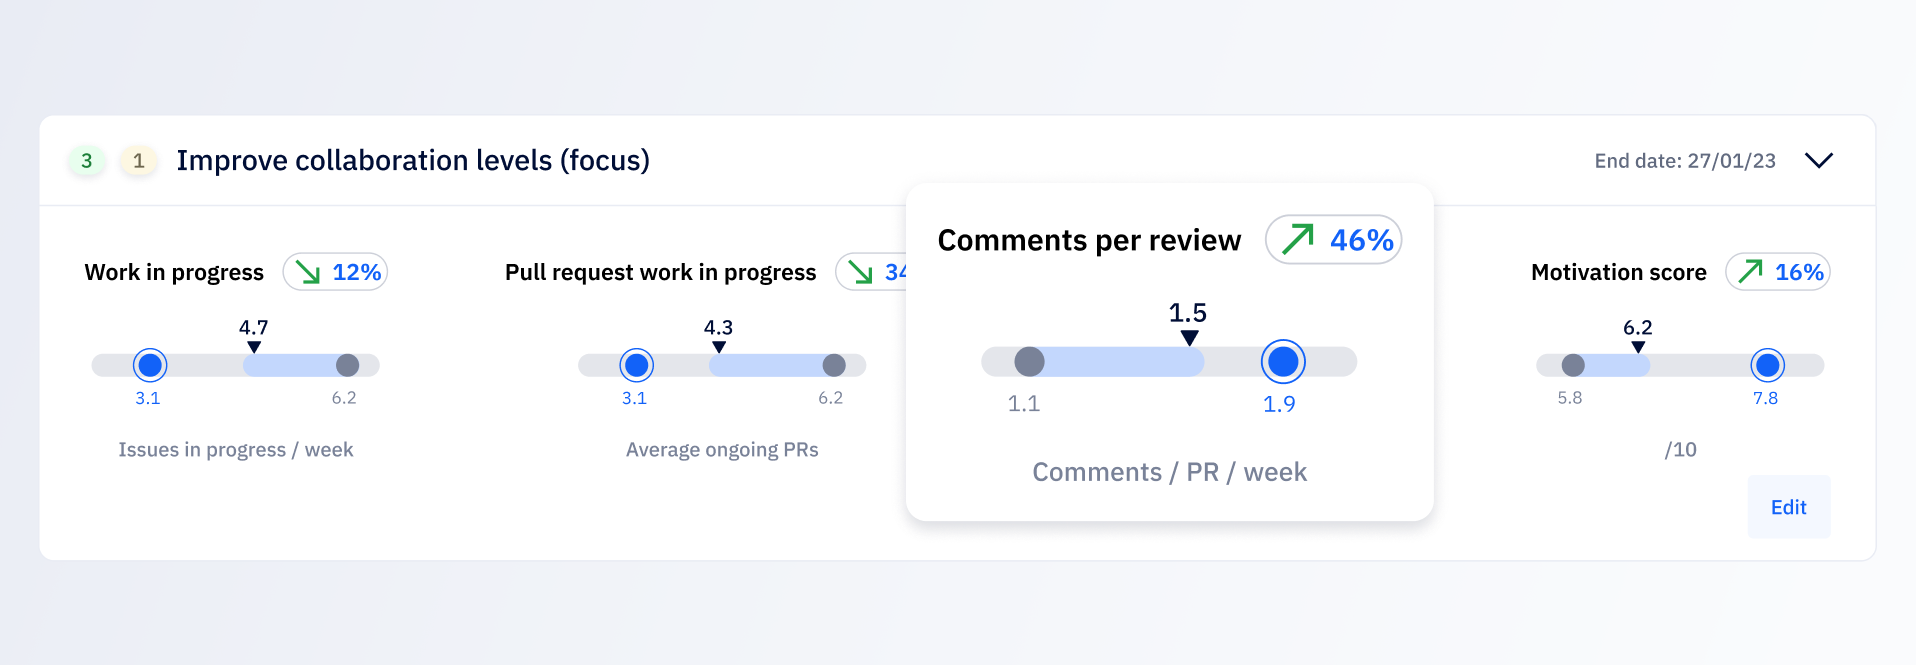
Task: Click the downward arrow icon on Pull request work in progress
Action: 862,271
